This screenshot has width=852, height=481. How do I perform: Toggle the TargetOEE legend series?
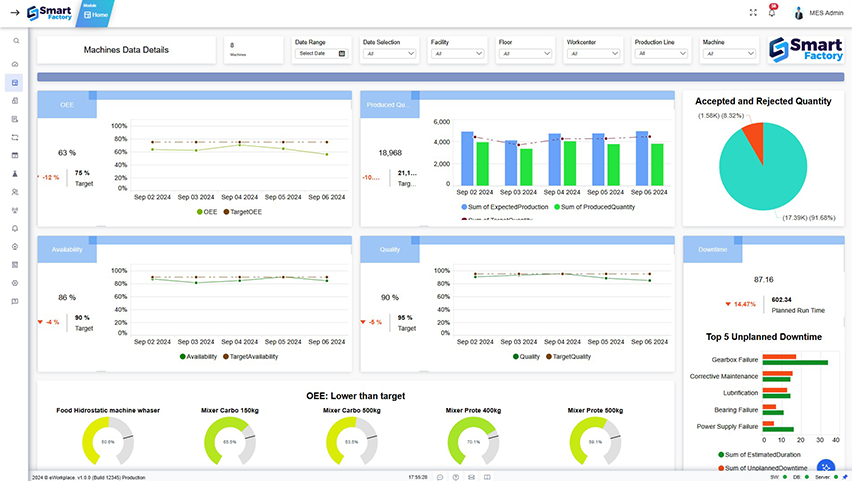(242, 212)
